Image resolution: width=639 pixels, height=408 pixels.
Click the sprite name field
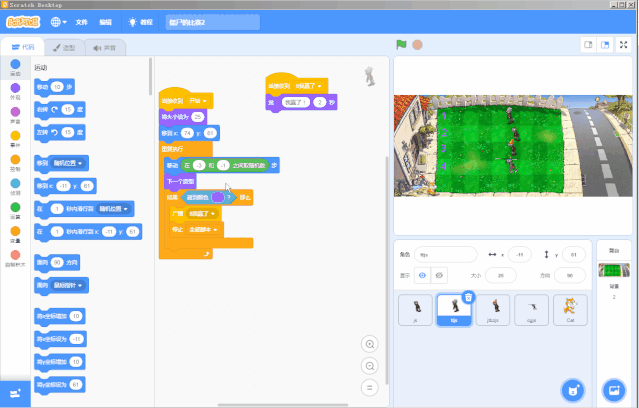[x=445, y=255]
